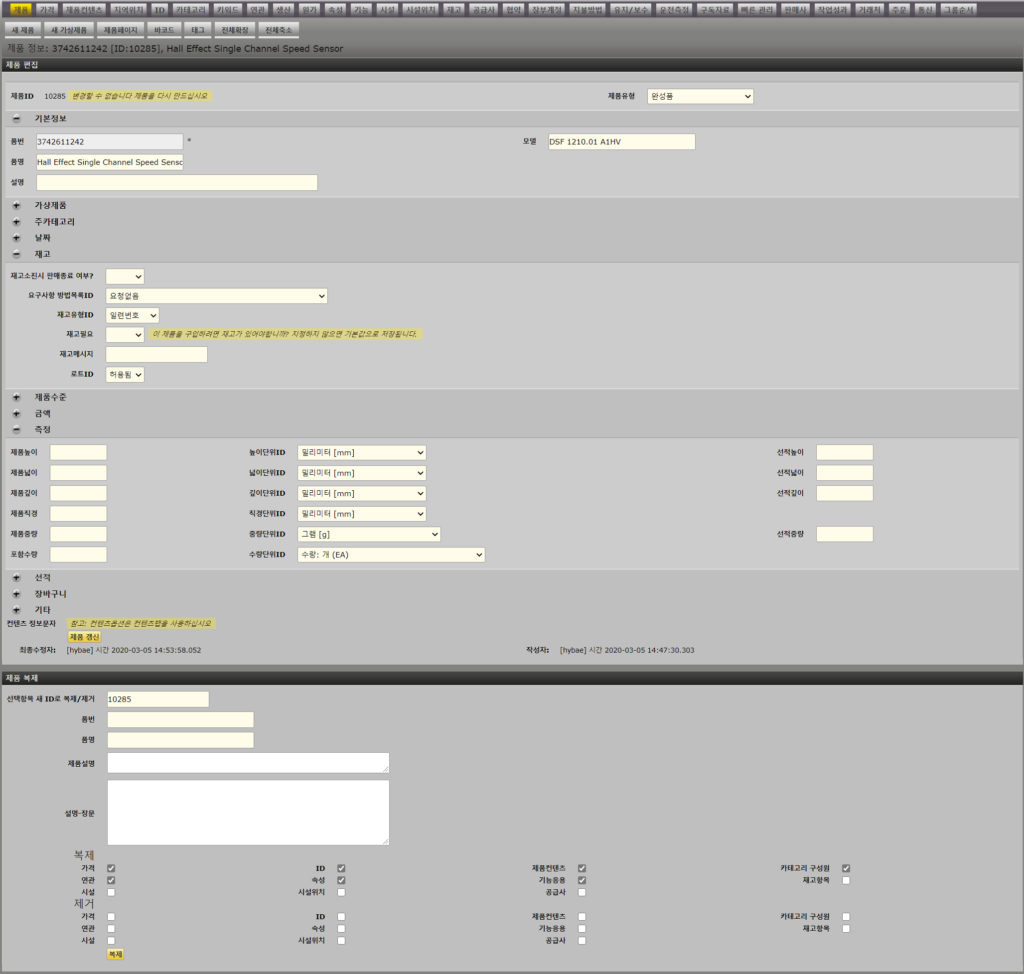Click the 모델 input field
The image size is (1024, 974).
(620, 142)
